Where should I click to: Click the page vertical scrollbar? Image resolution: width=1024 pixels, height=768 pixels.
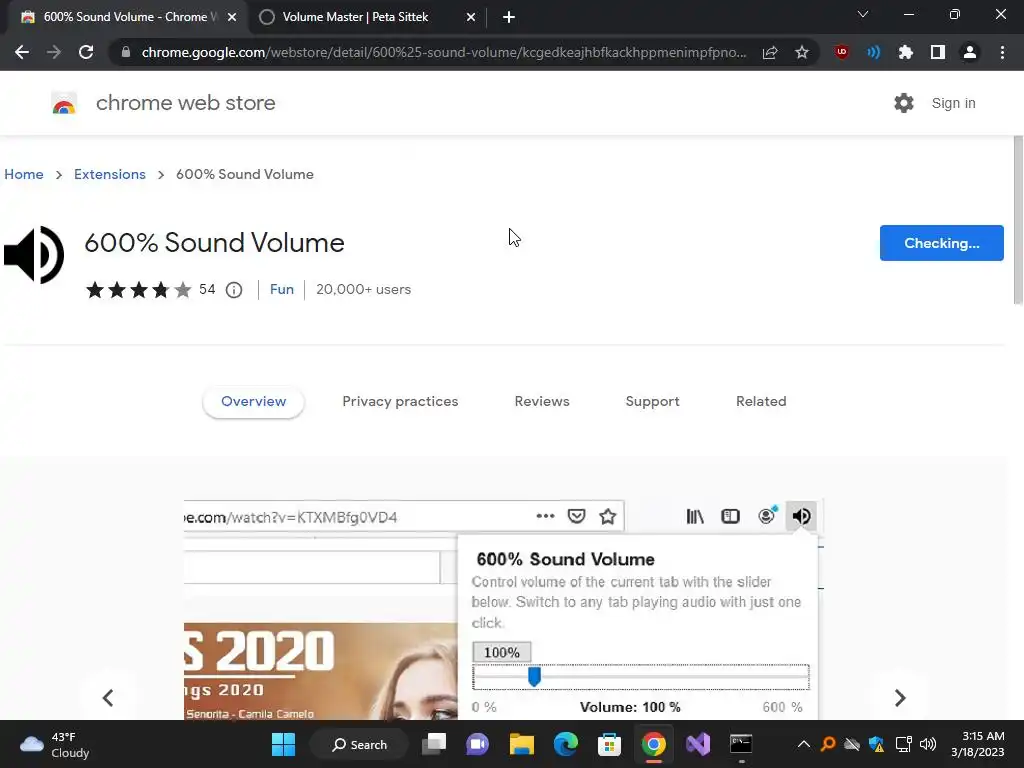coord(1018,220)
